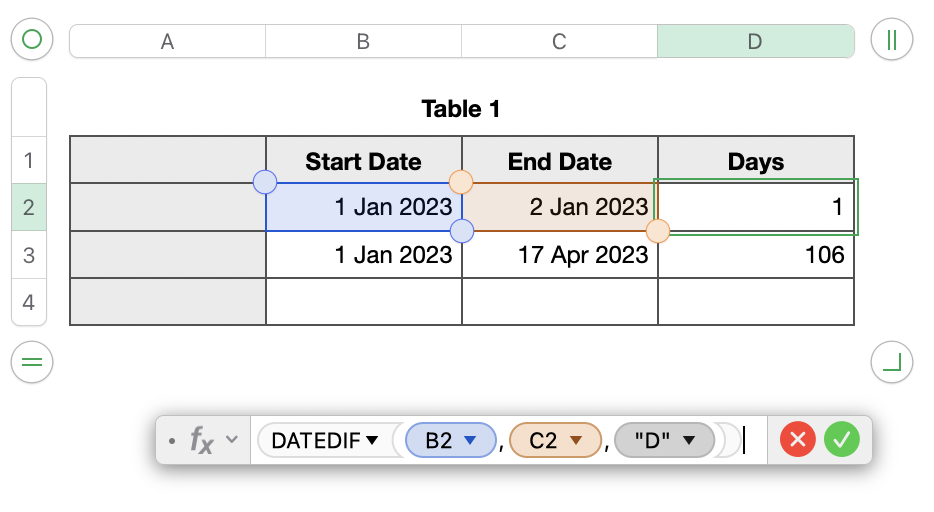Click the fx function icon
Screen dimensions: 934x512
click(x=202, y=440)
